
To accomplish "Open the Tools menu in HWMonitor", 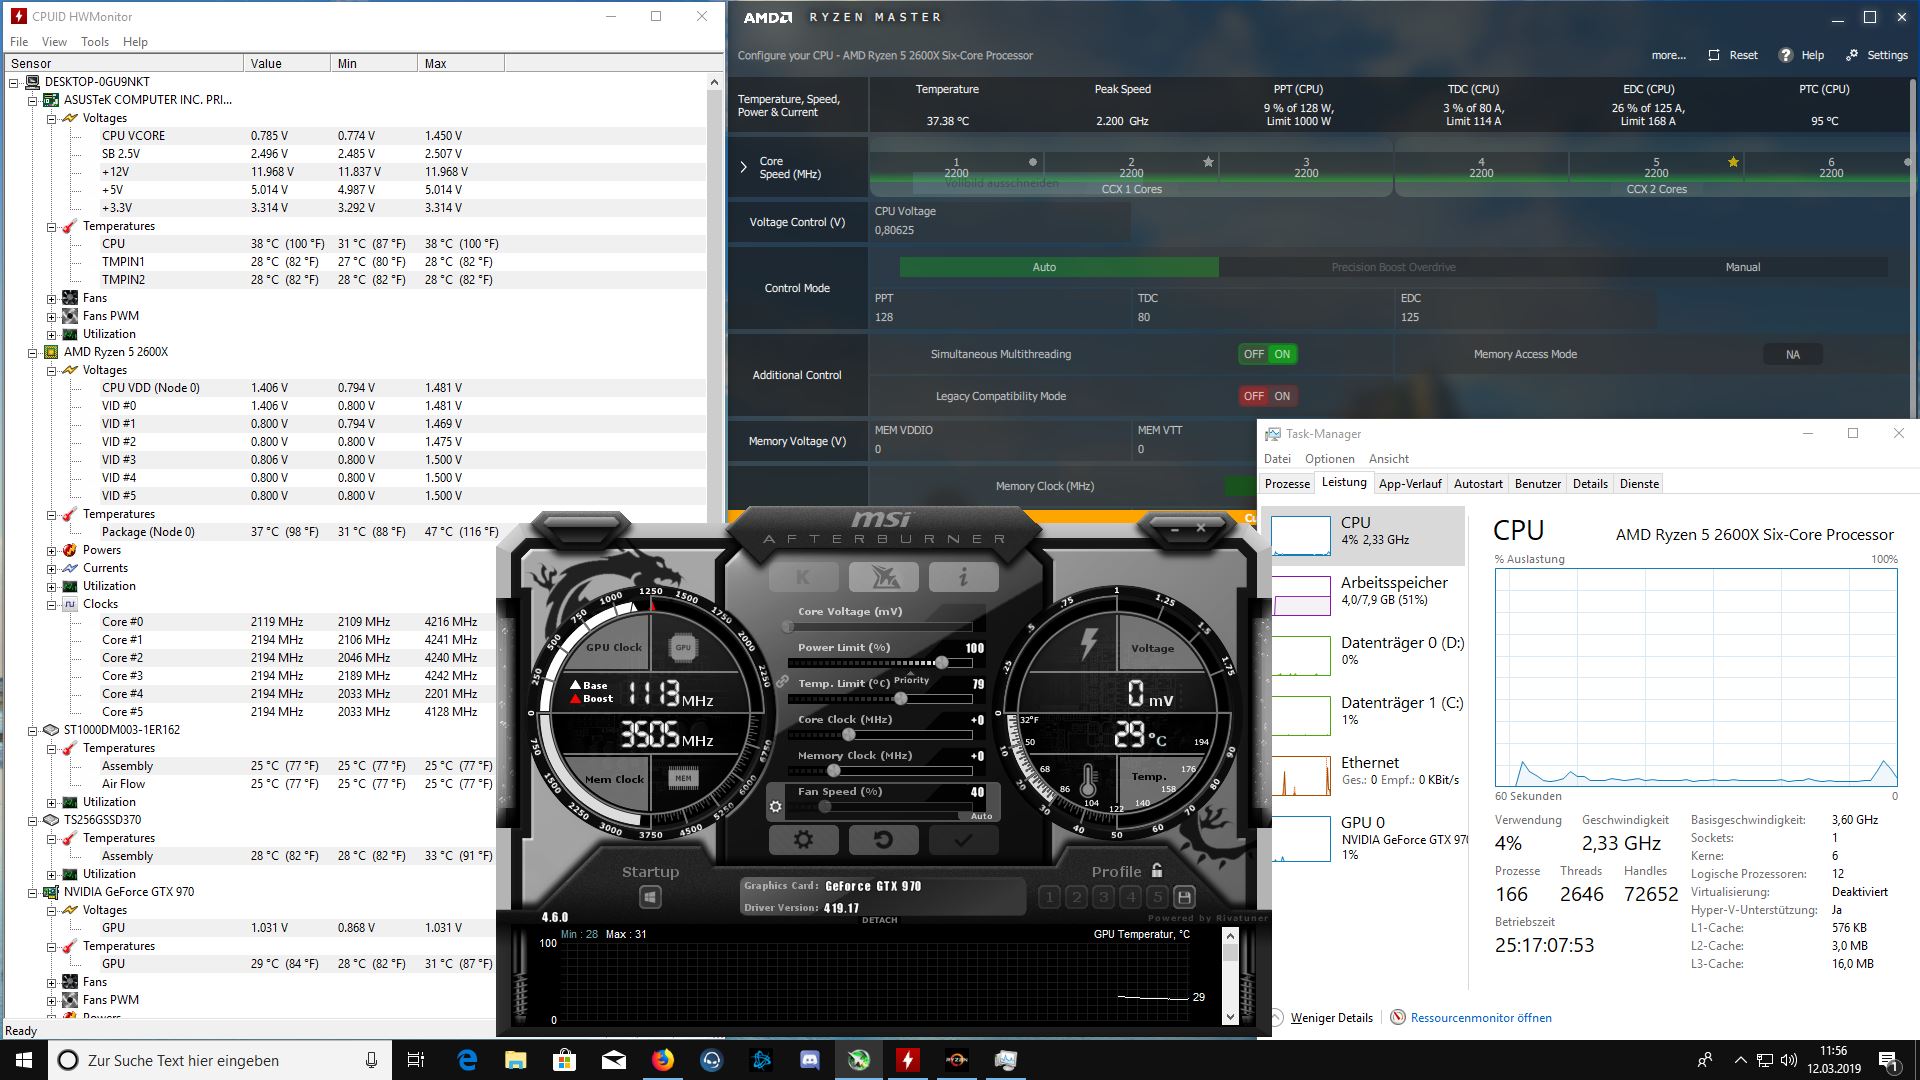I will pyautogui.click(x=95, y=42).
